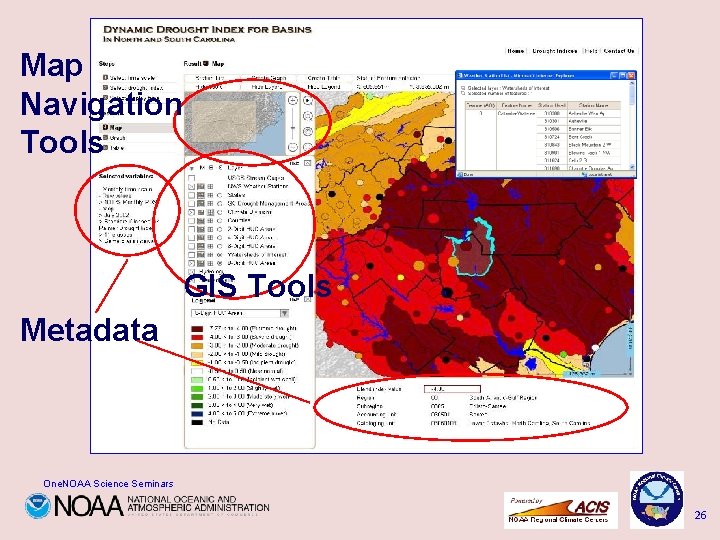Image resolution: width=720 pixels, height=540 pixels.
Task: Click the Create Table toolbar button
Action: (x=324, y=78)
